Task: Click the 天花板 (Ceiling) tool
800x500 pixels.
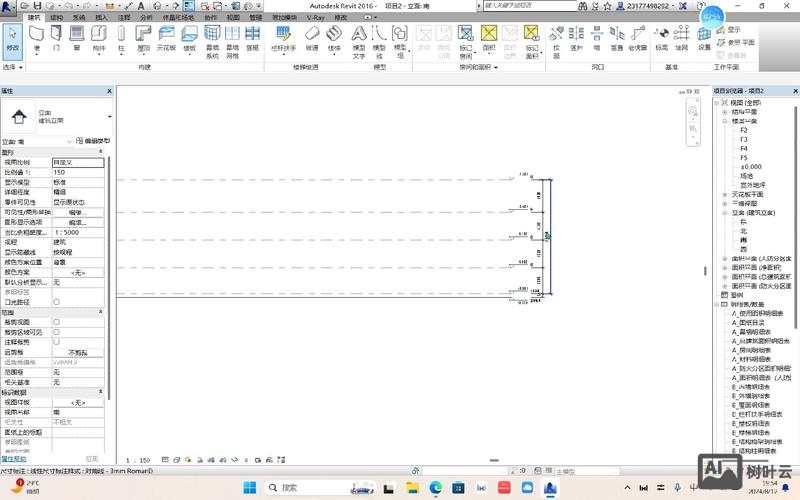Action: [166, 38]
